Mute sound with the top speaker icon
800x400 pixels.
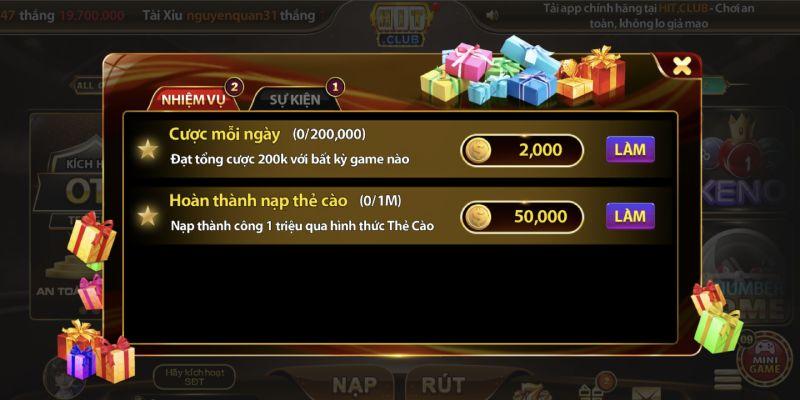492,15
